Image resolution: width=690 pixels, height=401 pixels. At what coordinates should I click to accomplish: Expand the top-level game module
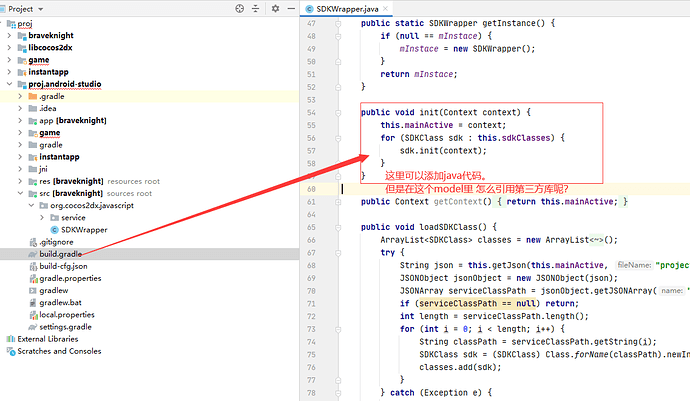point(9,60)
